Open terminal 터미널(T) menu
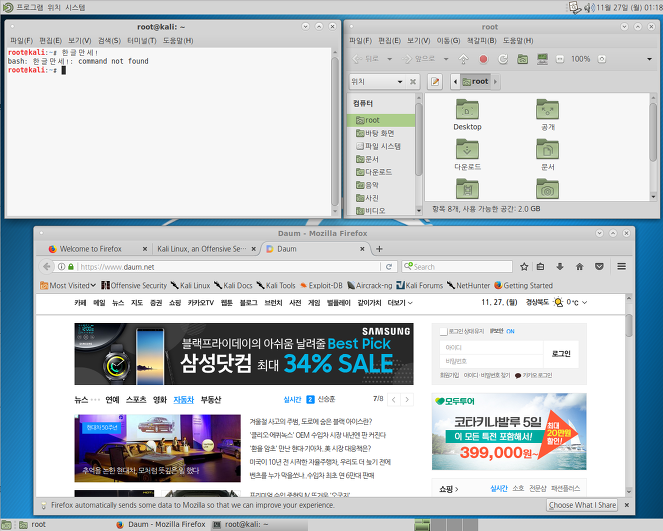Image resolution: width=663 pixels, height=531 pixels. click(x=142, y=41)
